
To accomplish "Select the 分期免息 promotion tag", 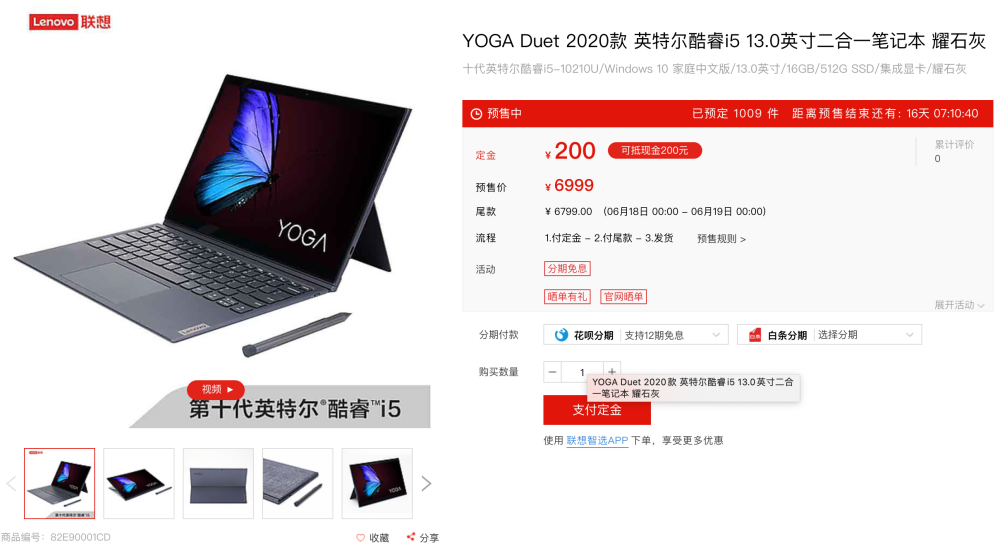I will [567, 269].
